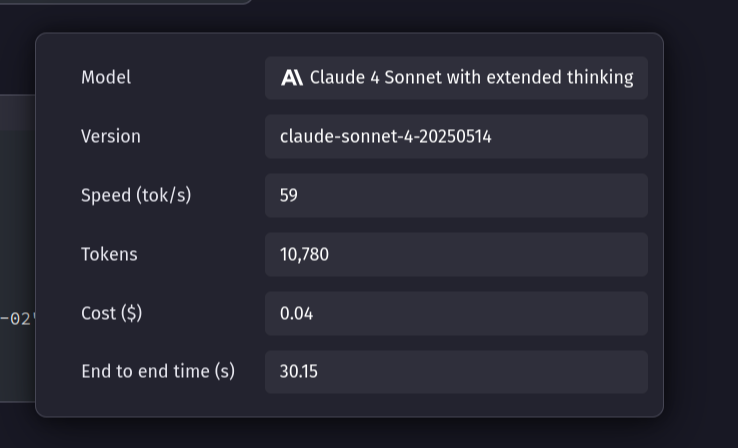Click the popup's blank area beneath End to end time

[350, 405]
